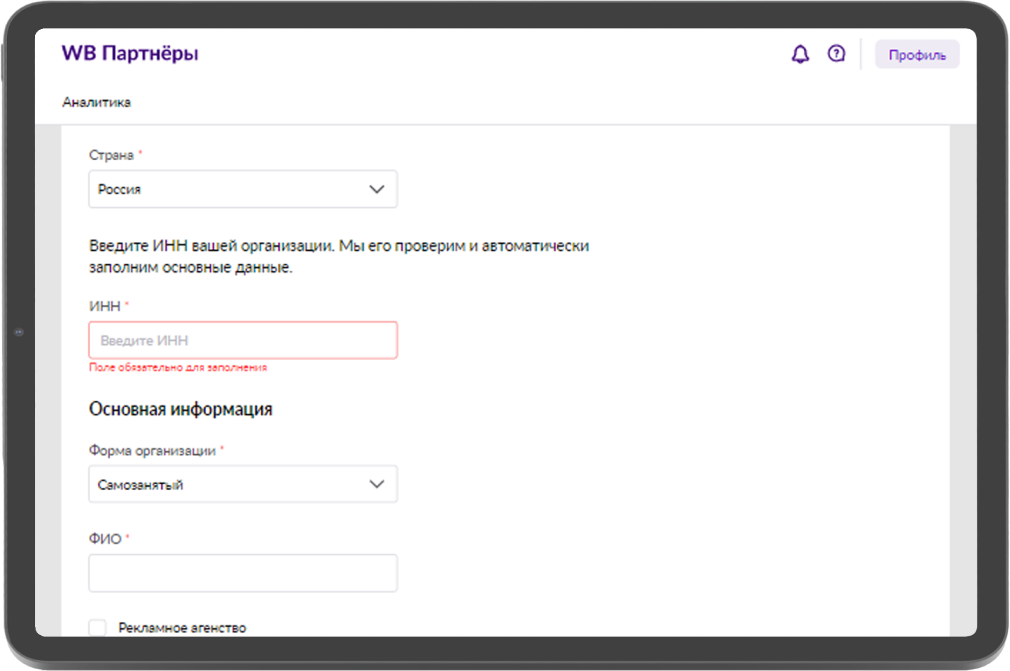Click the chevron arrow in Форма организации field

tap(376, 484)
